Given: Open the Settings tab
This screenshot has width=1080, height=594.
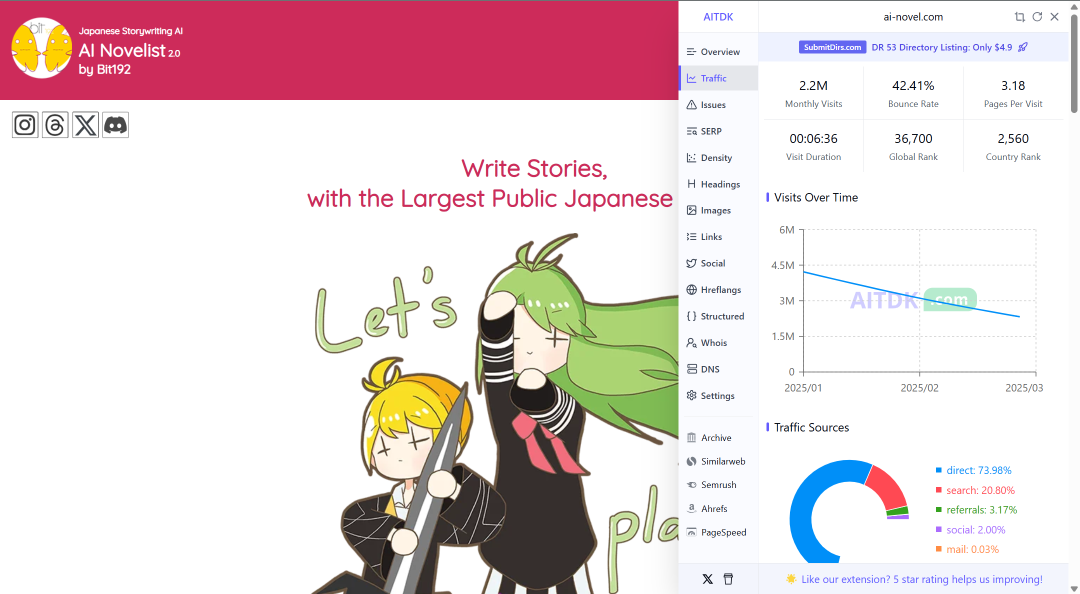Looking at the screenshot, I should (718, 396).
